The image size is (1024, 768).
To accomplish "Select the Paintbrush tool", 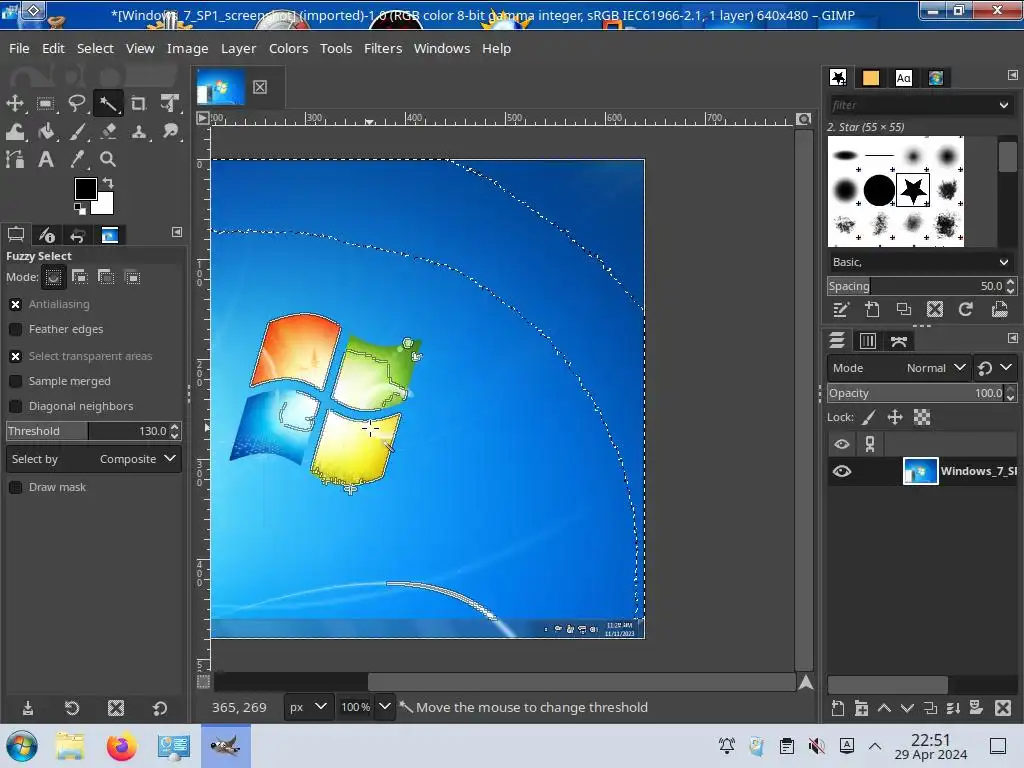I will [76, 132].
